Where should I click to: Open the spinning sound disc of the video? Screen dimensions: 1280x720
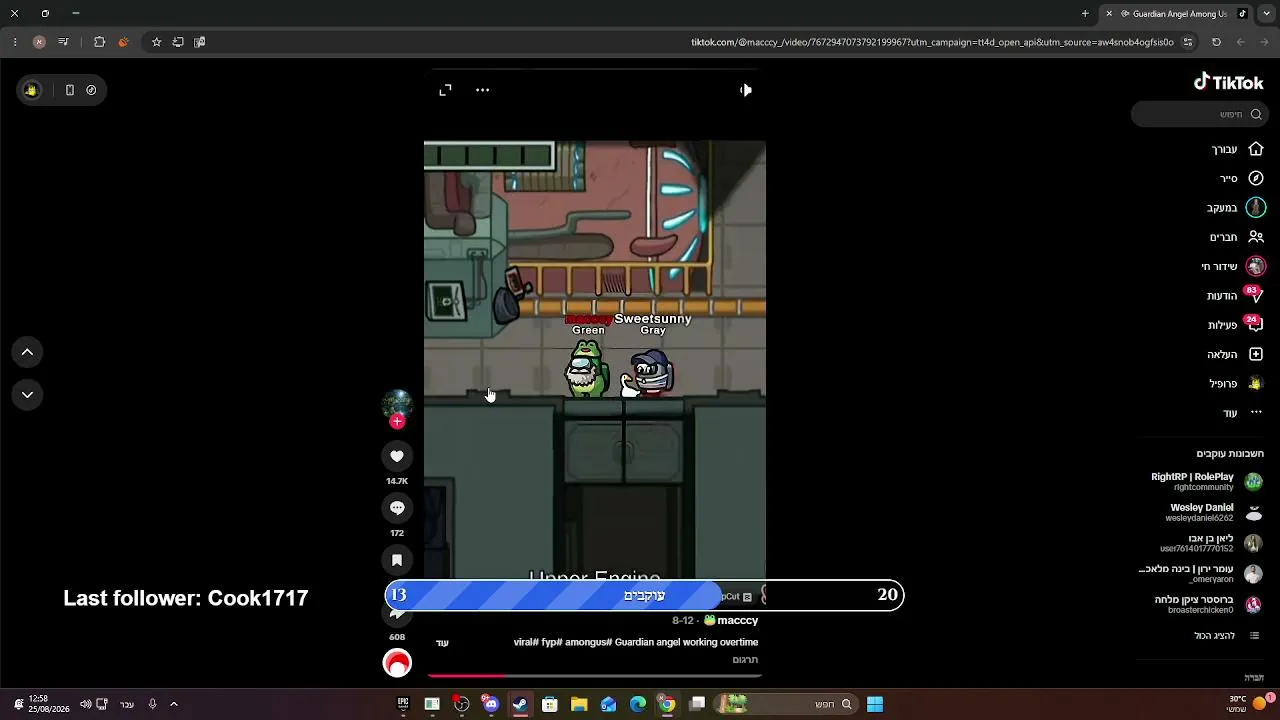tap(397, 663)
